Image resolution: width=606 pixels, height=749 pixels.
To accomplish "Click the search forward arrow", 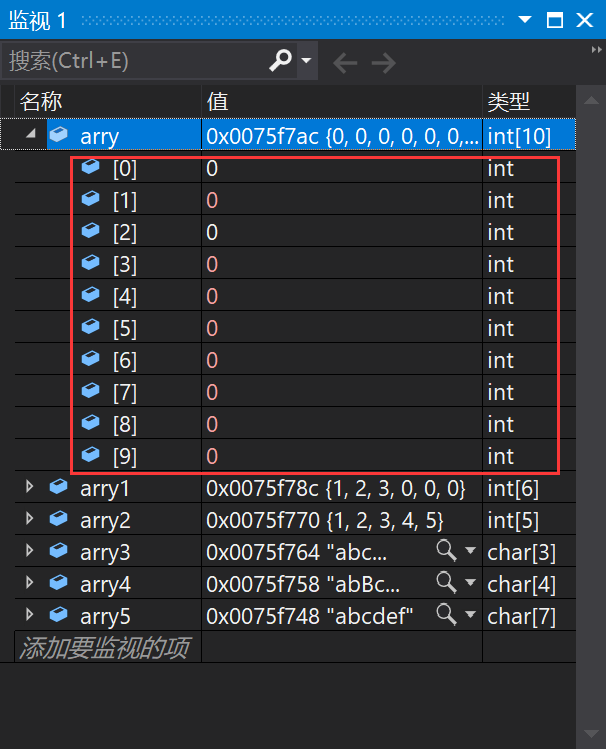I will click(x=384, y=63).
